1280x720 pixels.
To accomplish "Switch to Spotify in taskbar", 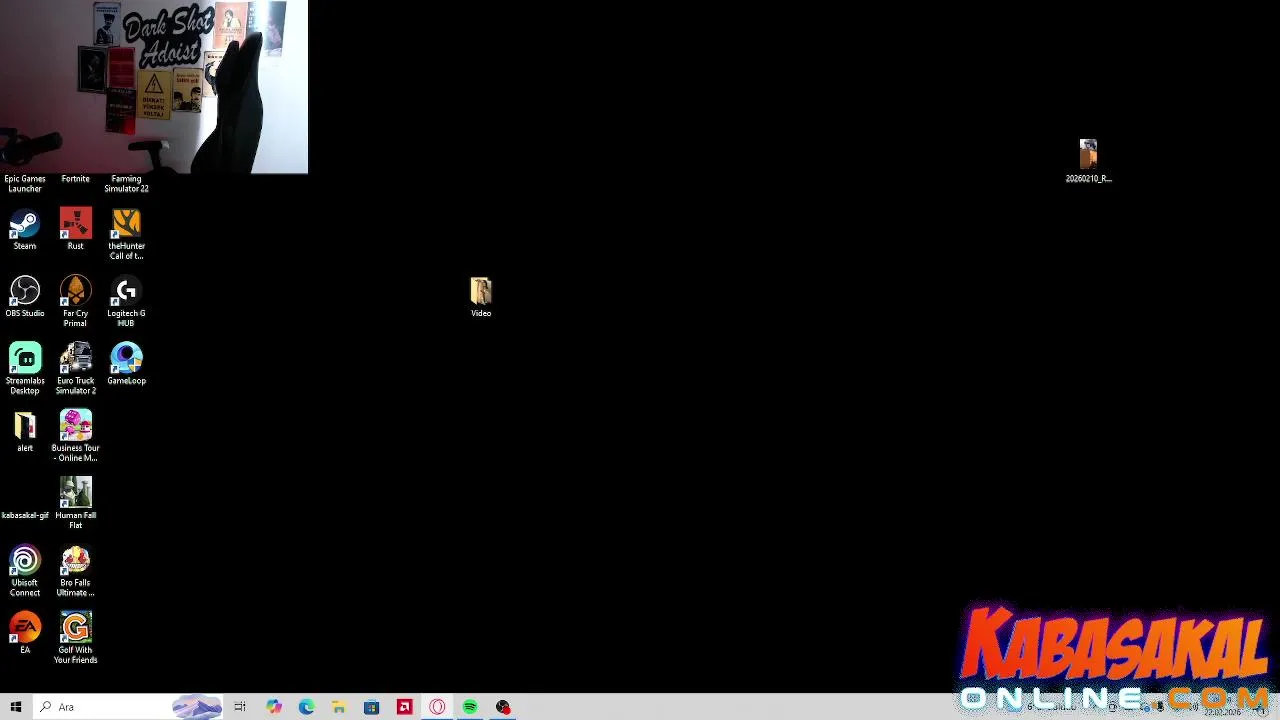I will click(470, 707).
